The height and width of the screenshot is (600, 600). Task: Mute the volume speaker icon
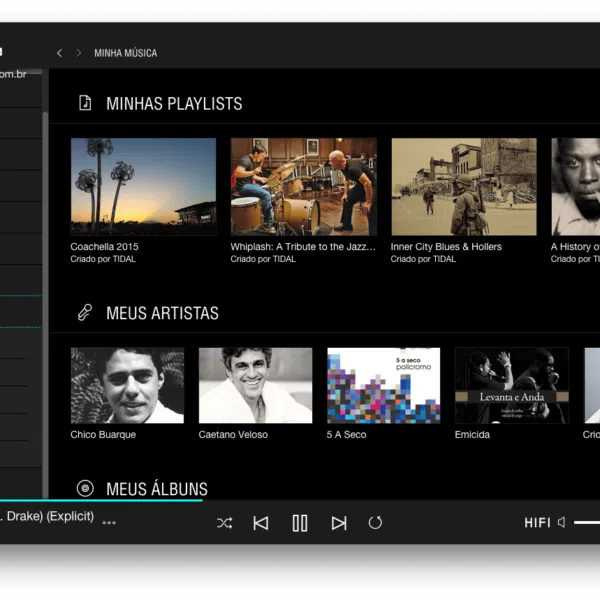(x=562, y=522)
